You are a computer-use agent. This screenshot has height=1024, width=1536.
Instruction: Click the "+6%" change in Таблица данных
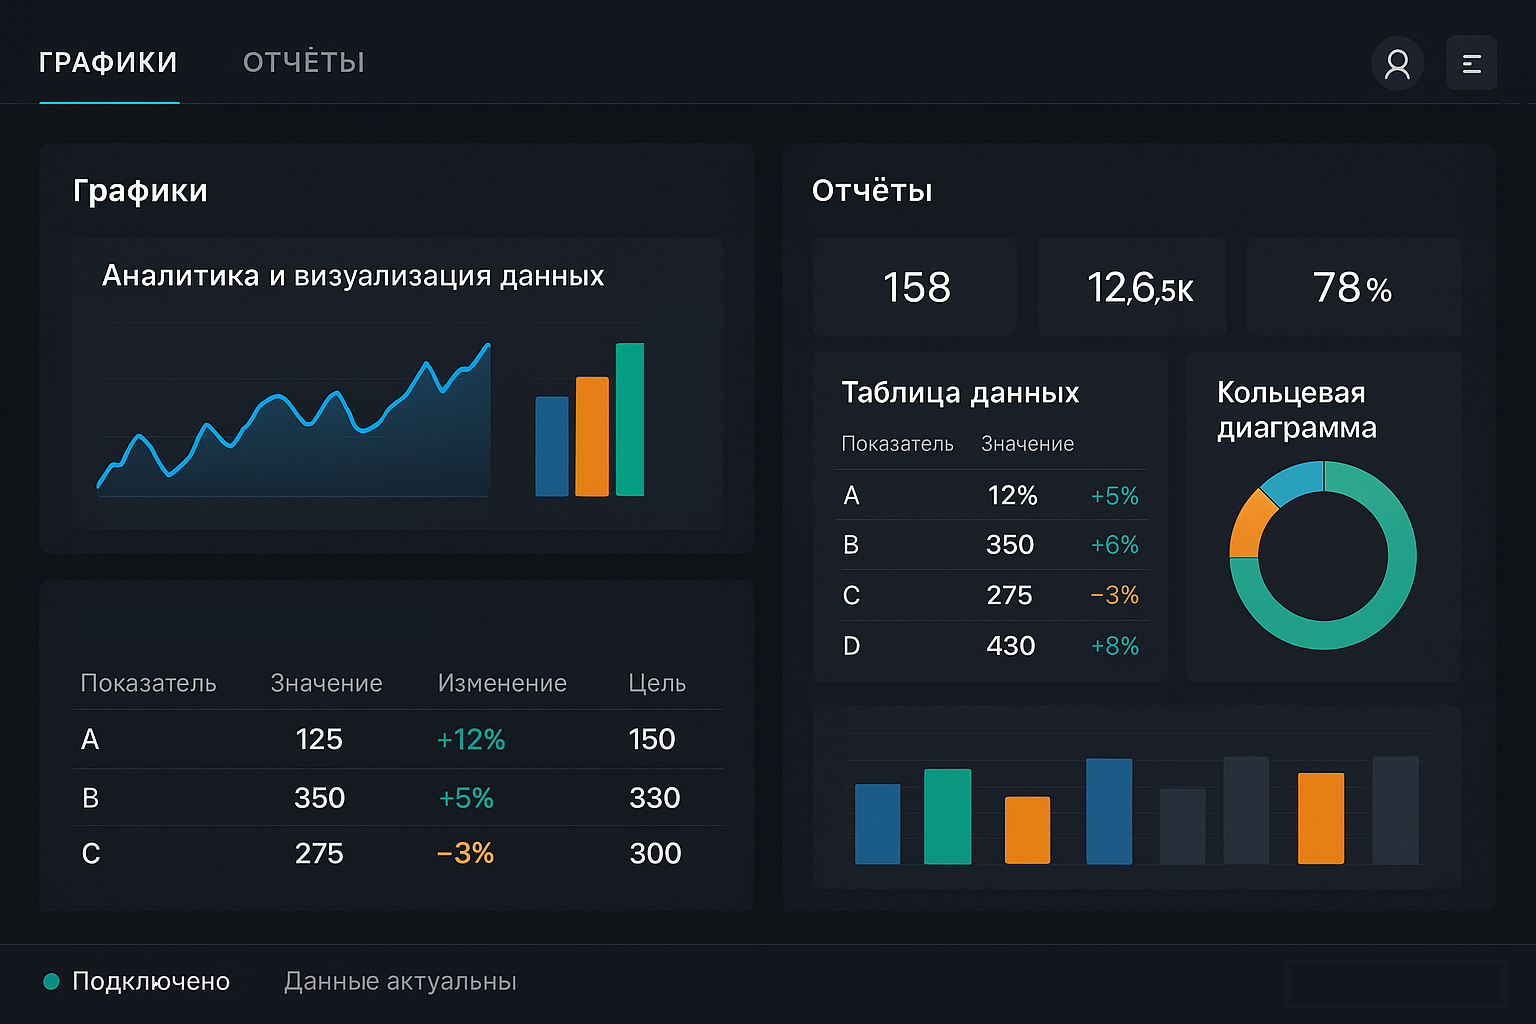pyautogui.click(x=1114, y=545)
